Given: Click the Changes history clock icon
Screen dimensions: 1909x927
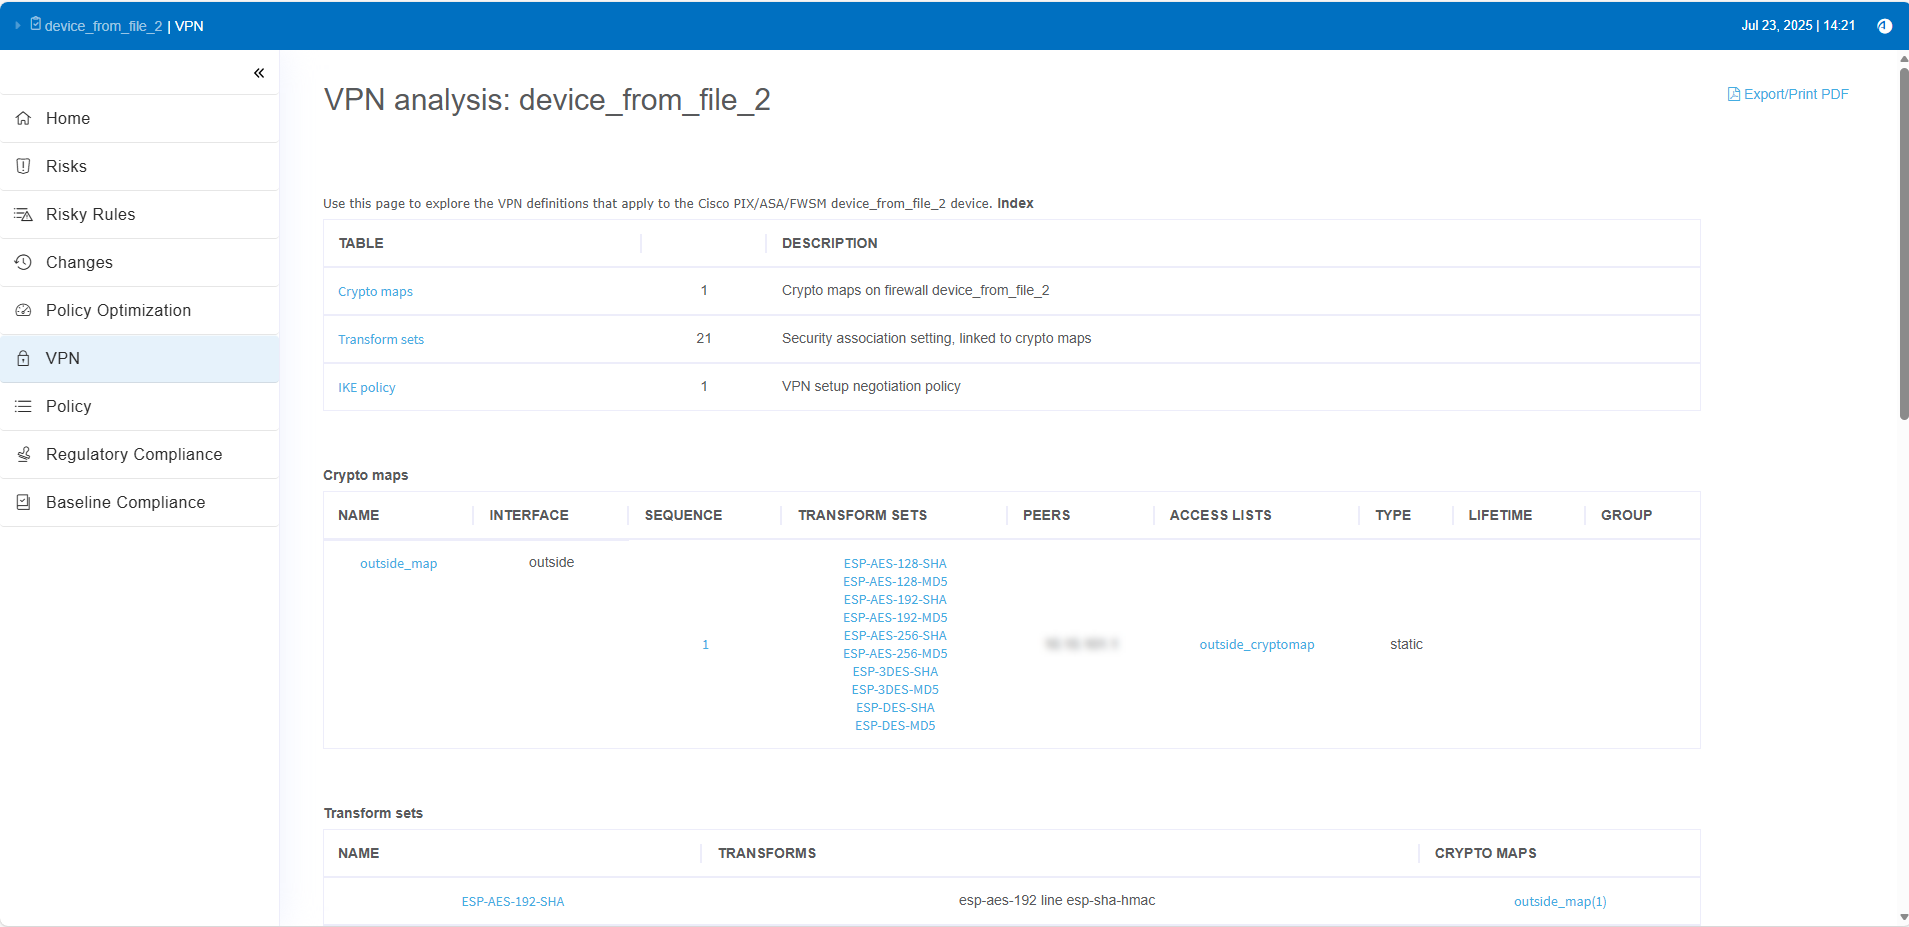Looking at the screenshot, I should (24, 262).
